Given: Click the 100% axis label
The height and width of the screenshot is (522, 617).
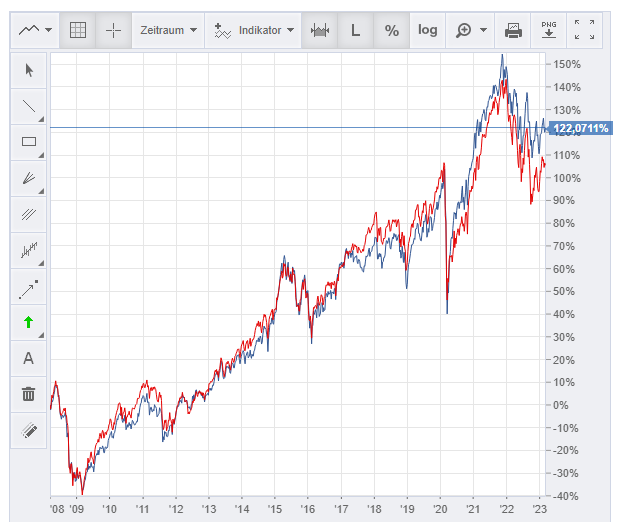Looking at the screenshot, I should pos(567,178).
